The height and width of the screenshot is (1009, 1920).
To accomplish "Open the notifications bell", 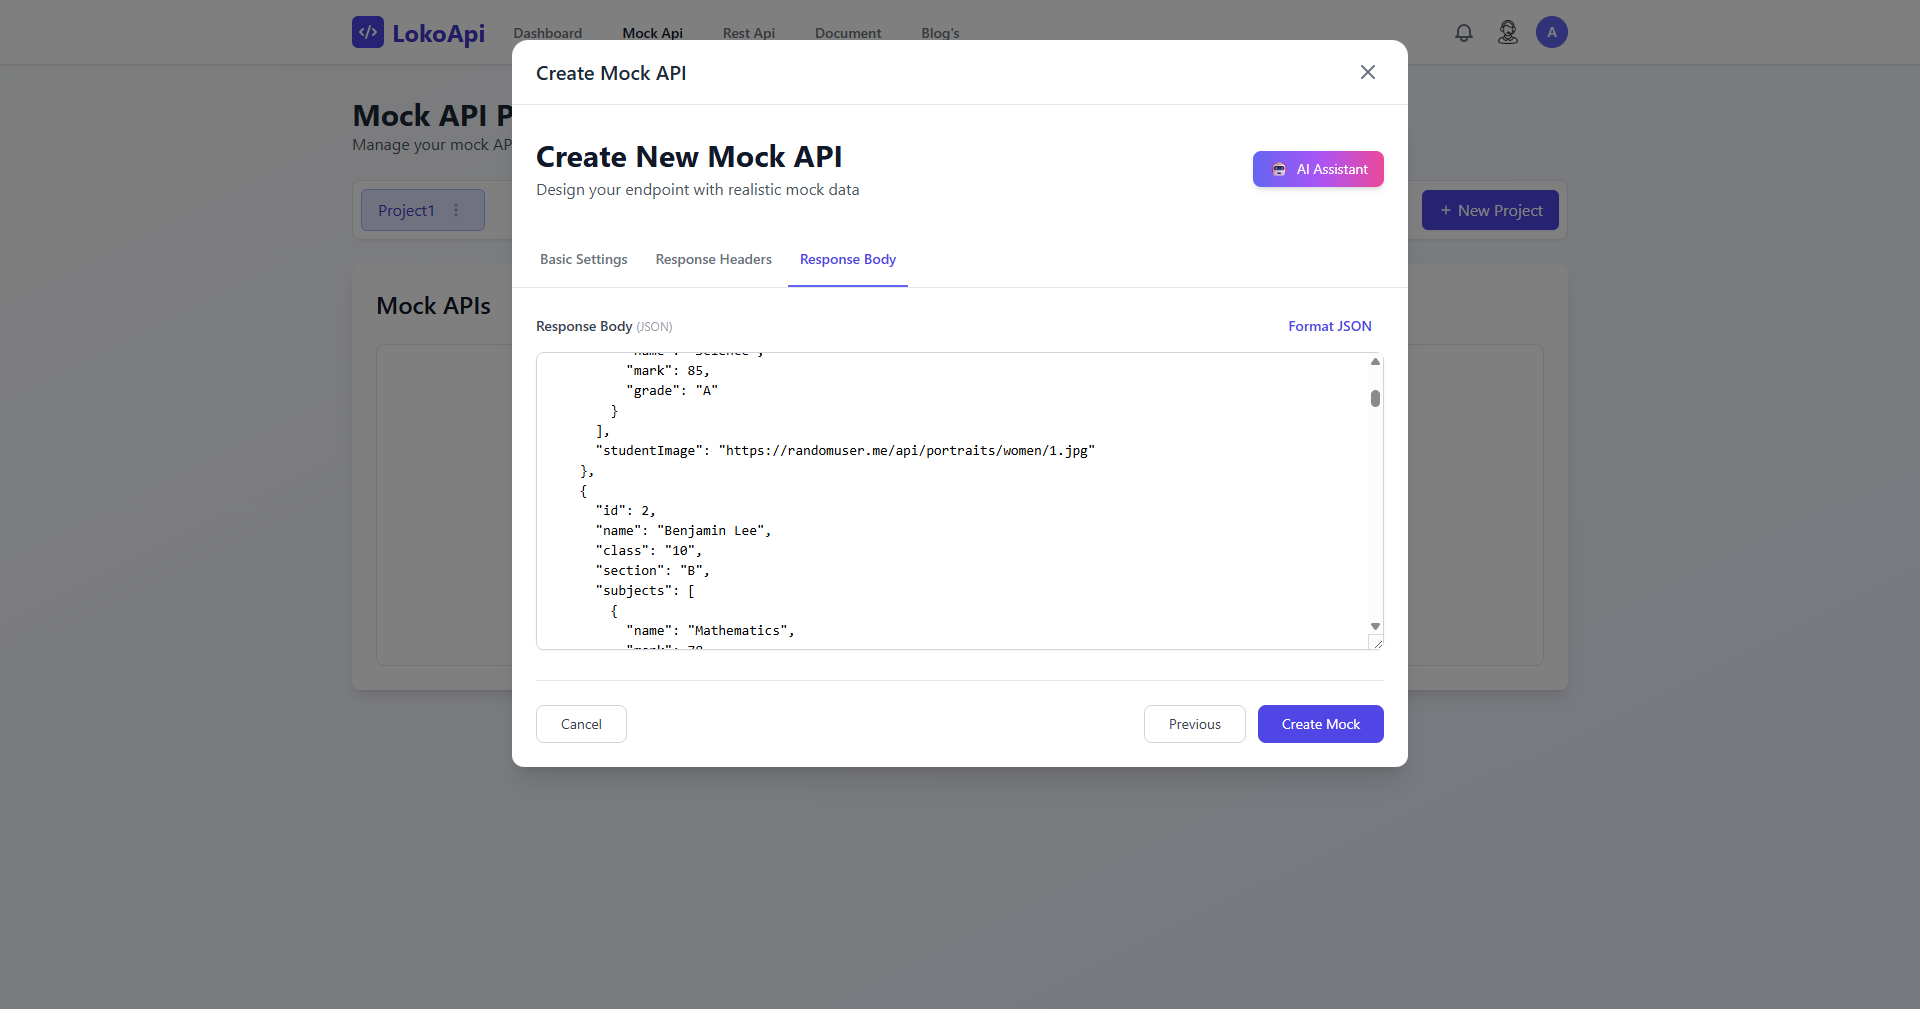I will pyautogui.click(x=1464, y=33).
